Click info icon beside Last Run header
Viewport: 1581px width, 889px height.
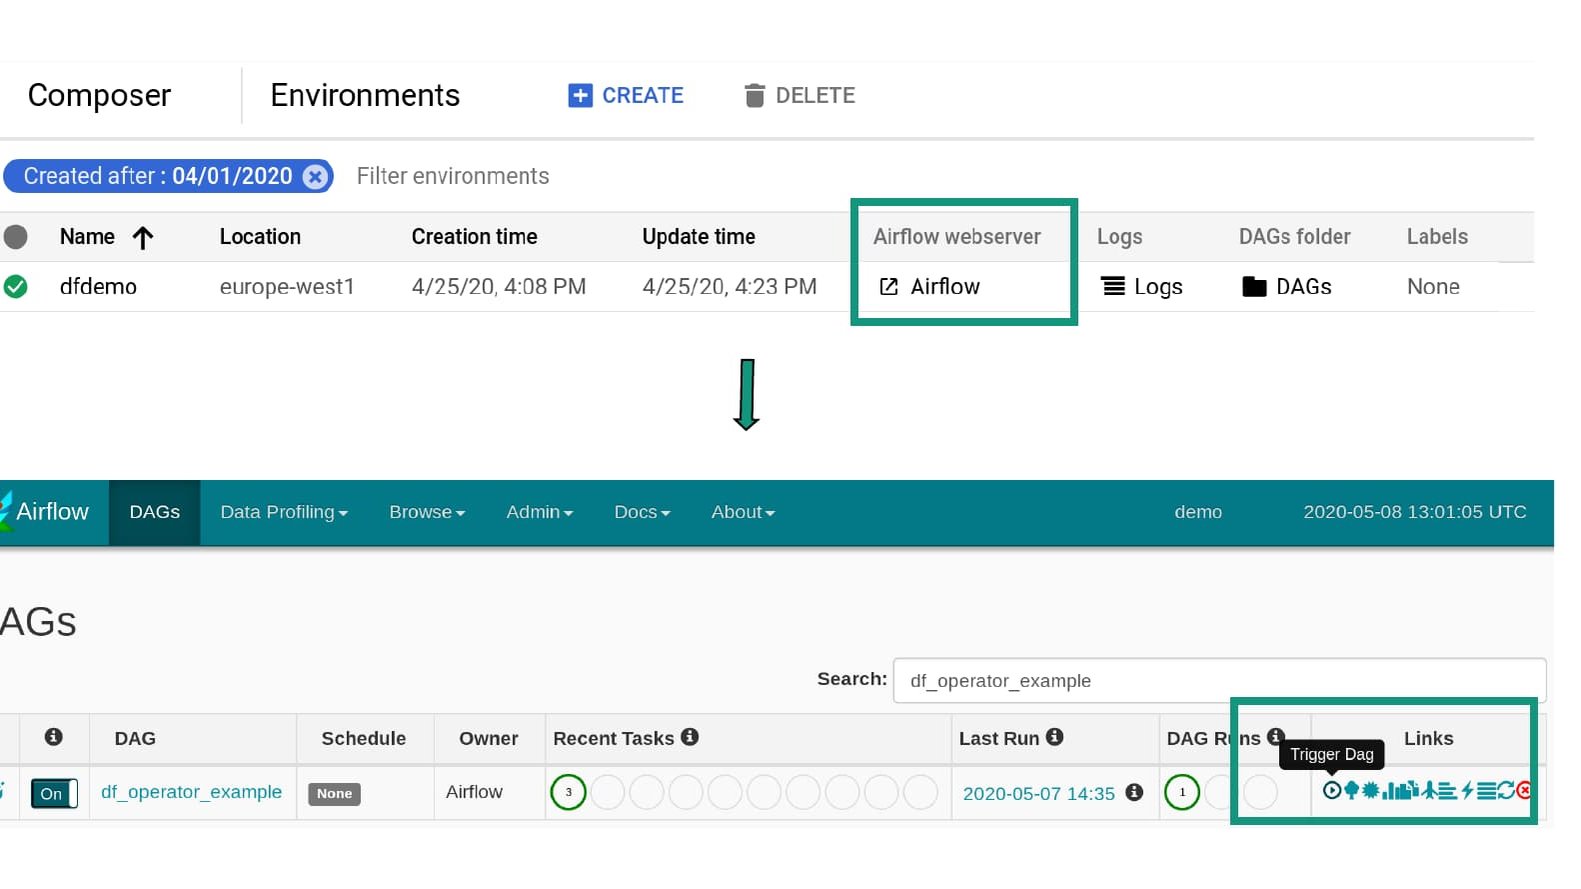coord(1055,737)
